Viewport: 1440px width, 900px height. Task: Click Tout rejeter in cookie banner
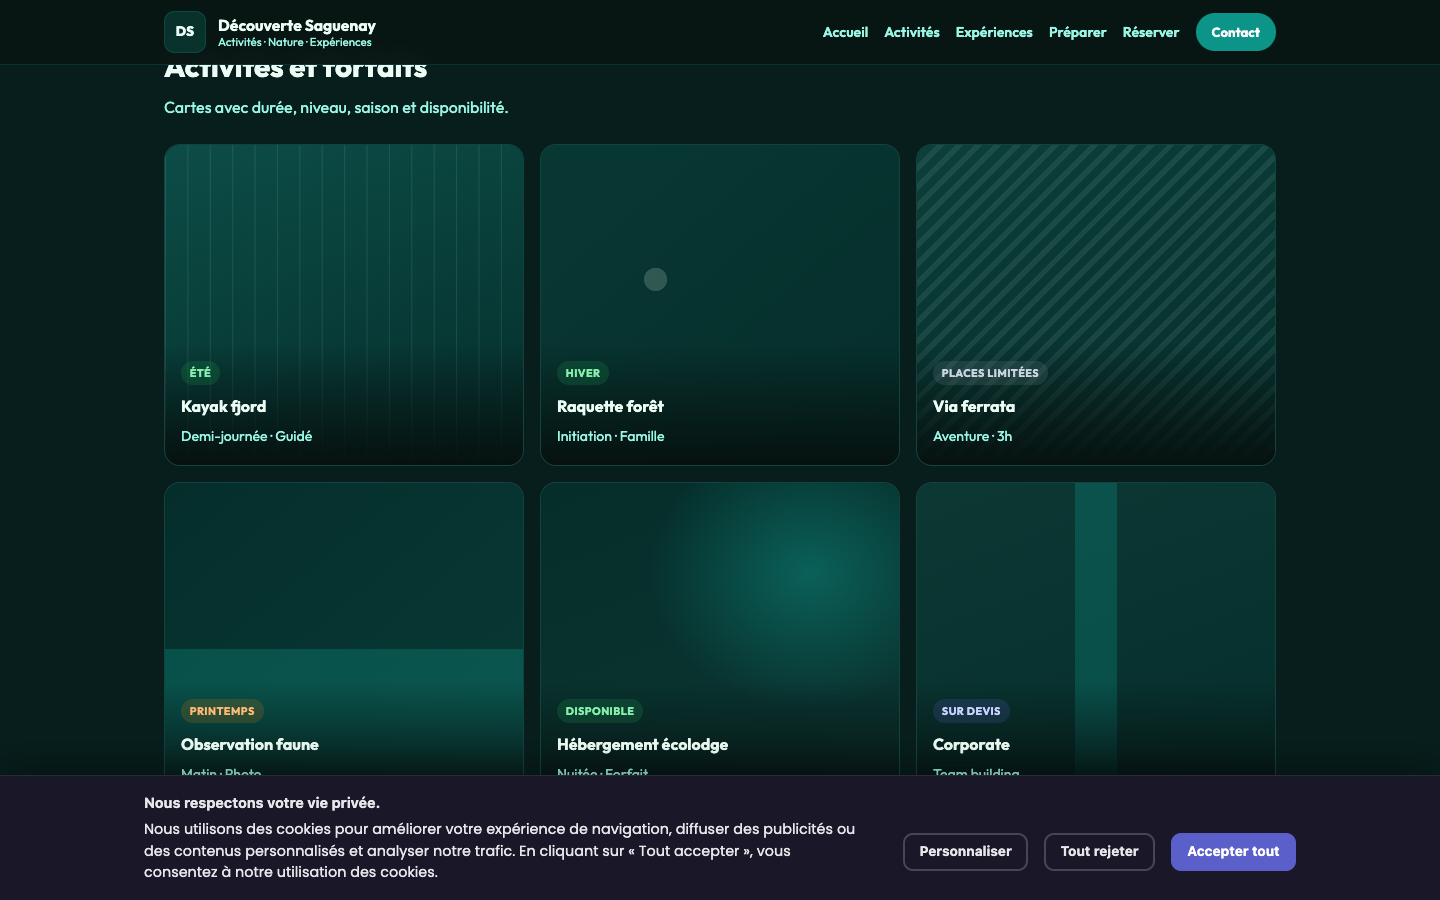(1099, 852)
